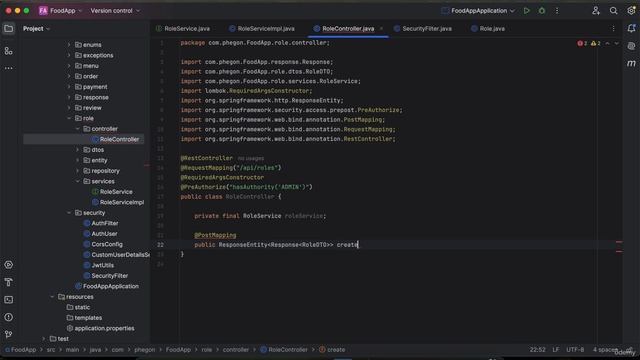The height and width of the screenshot is (360, 640).
Task: Click line 22 in editor gutter
Action: click(x=160, y=245)
